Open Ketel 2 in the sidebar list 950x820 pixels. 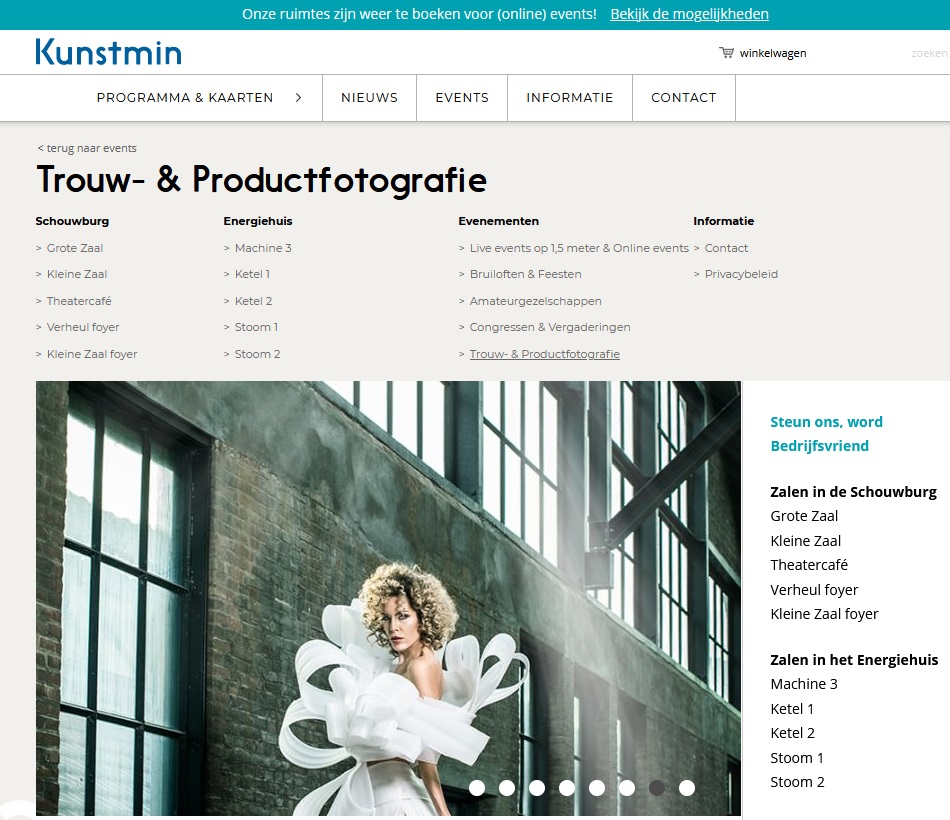click(x=792, y=733)
